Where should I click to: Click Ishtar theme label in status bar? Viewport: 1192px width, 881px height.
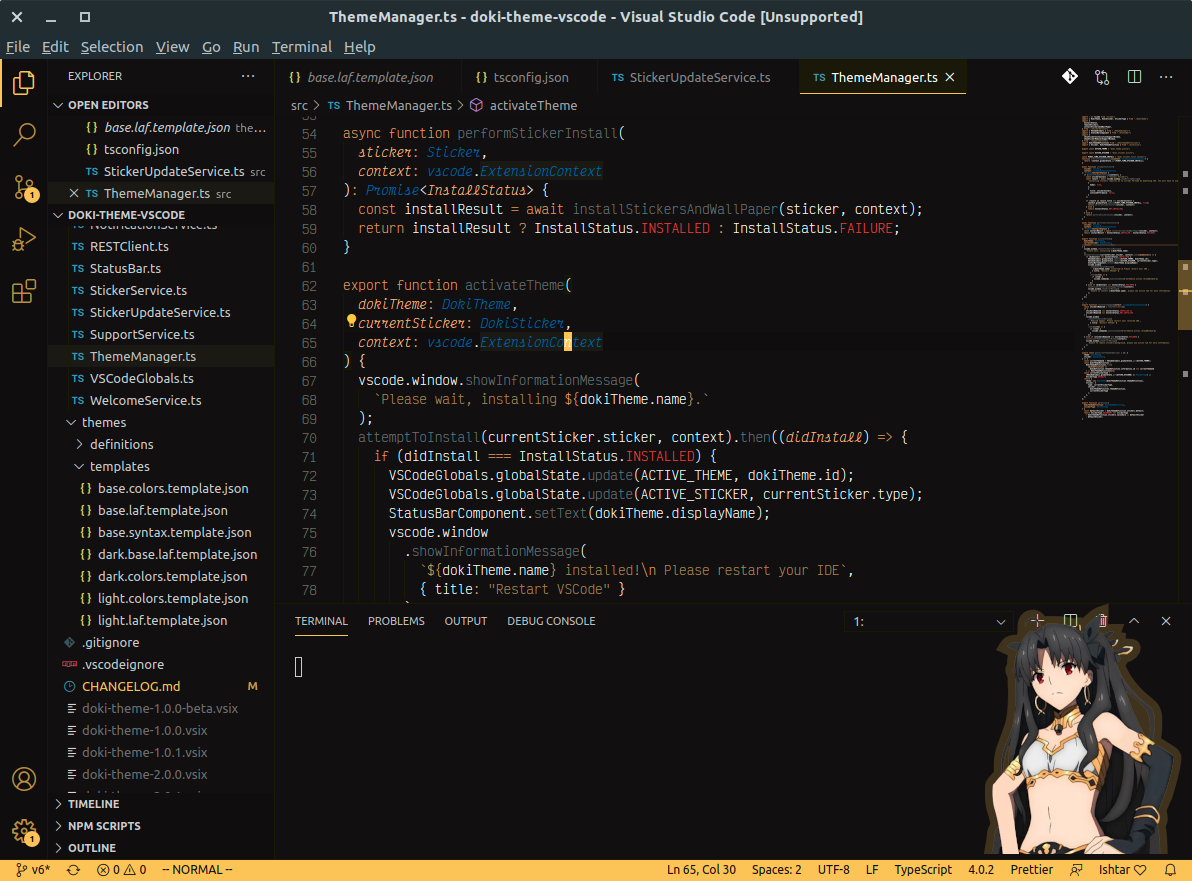[1122, 870]
